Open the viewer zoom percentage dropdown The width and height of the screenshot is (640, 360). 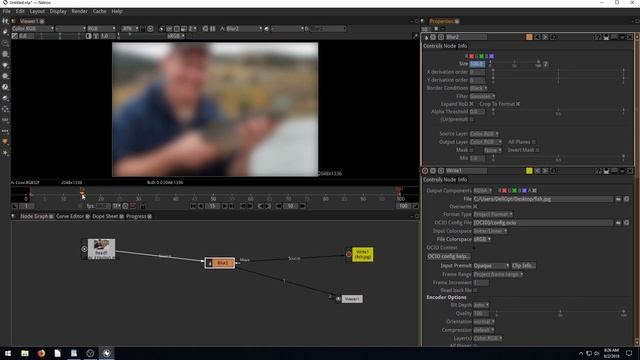(130, 29)
